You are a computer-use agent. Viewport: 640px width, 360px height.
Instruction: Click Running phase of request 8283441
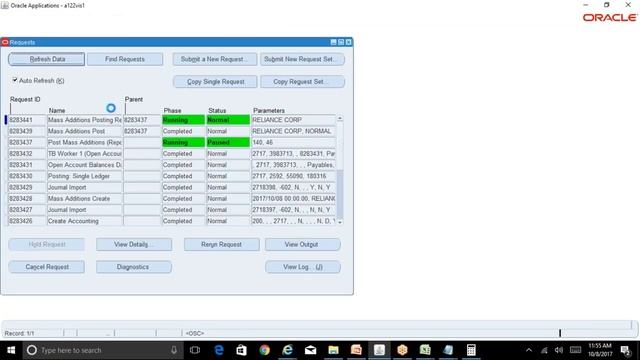pyautogui.click(x=183, y=120)
